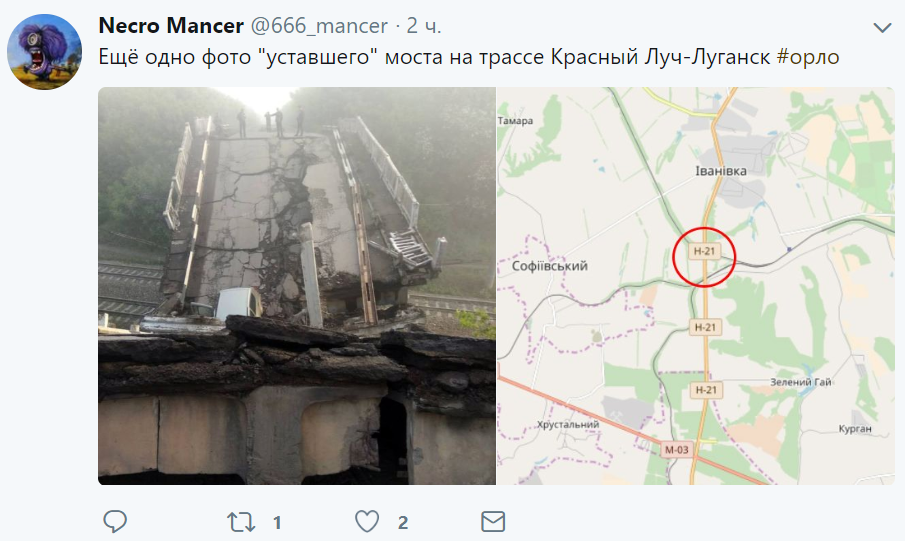Open the tweet options chevron menu
The height and width of the screenshot is (541, 905).
click(x=882, y=27)
